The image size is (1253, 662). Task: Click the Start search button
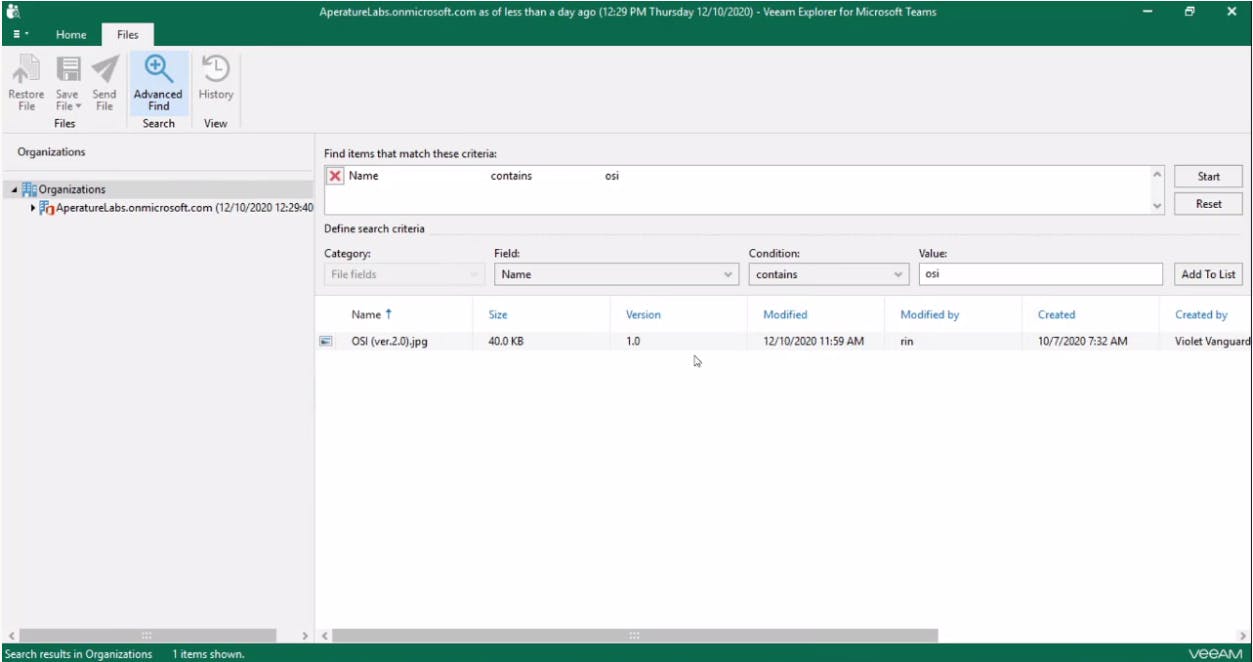tap(1208, 176)
